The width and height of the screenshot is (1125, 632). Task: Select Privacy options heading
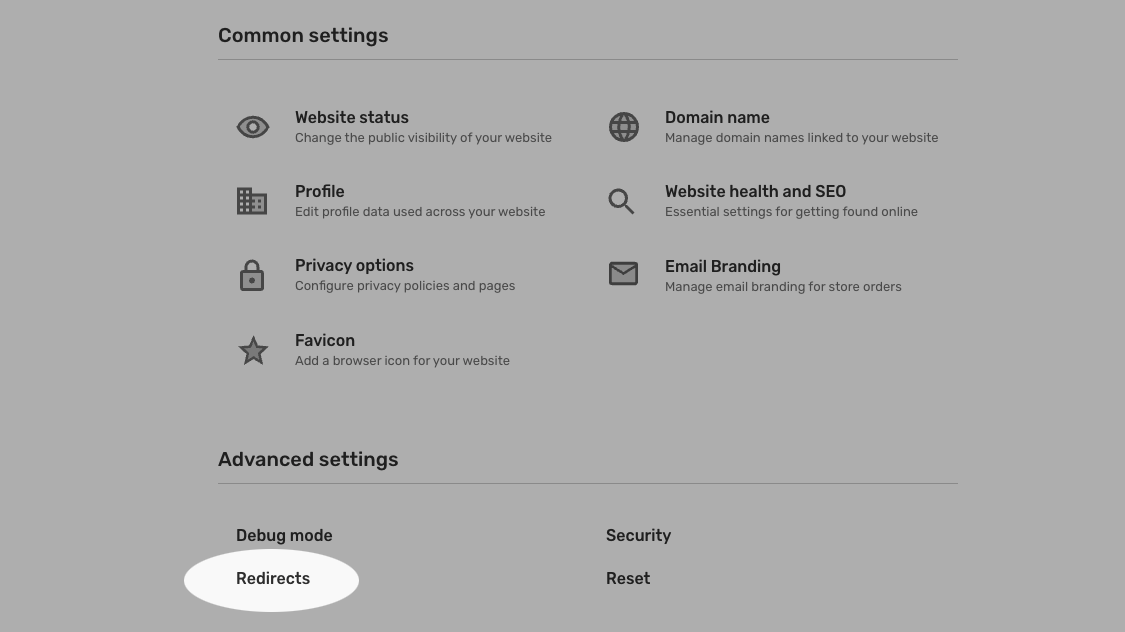tap(354, 265)
